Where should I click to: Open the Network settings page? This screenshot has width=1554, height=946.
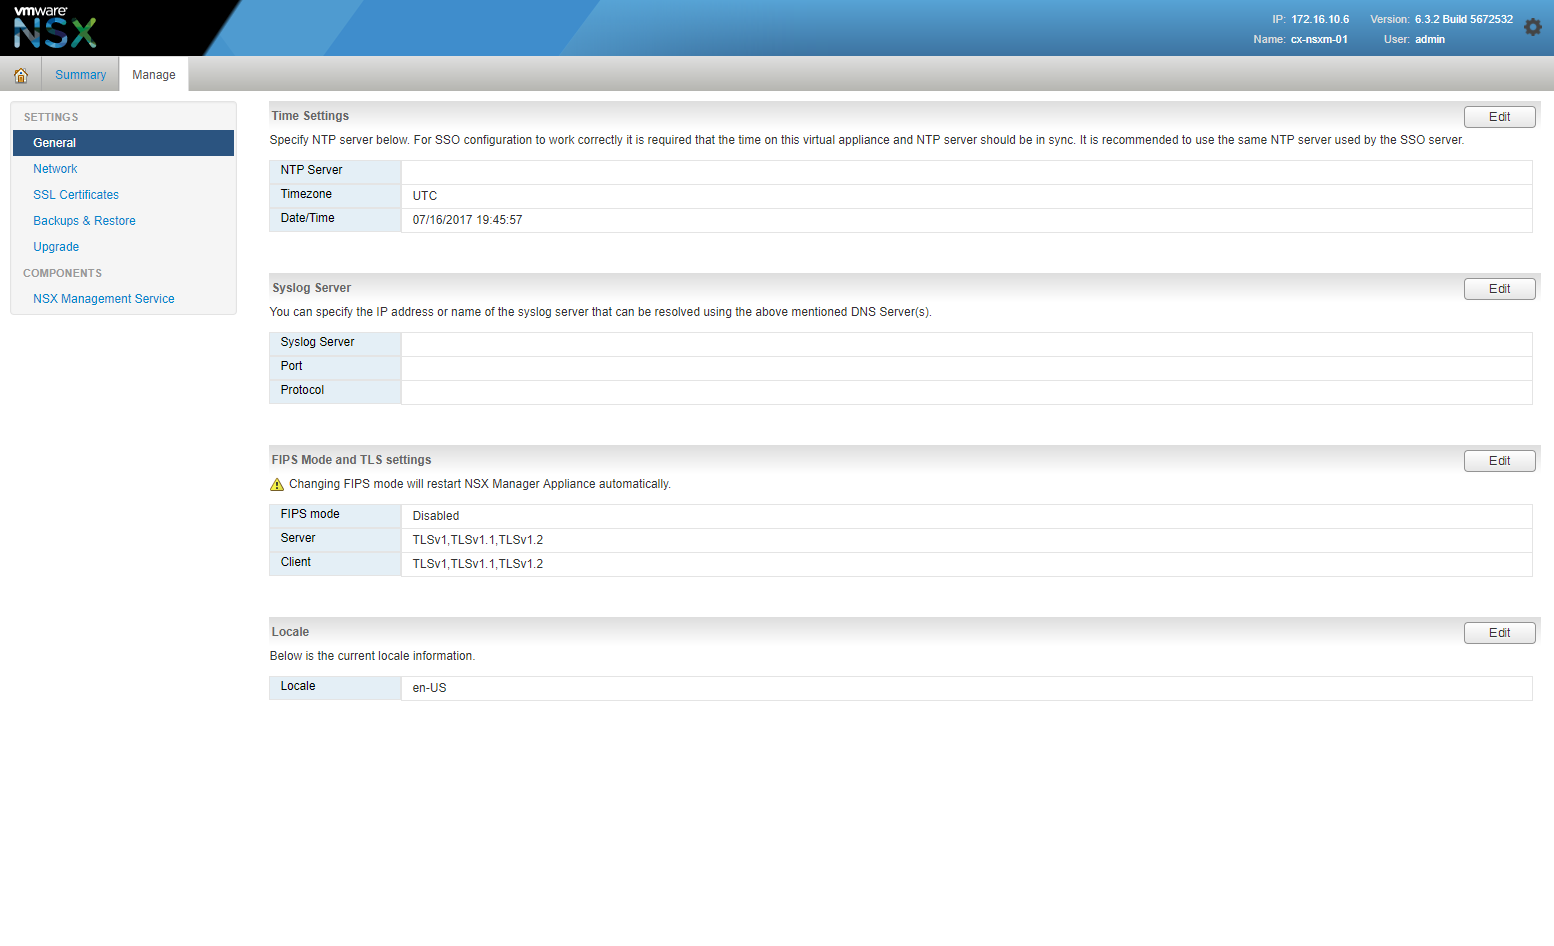[55, 169]
